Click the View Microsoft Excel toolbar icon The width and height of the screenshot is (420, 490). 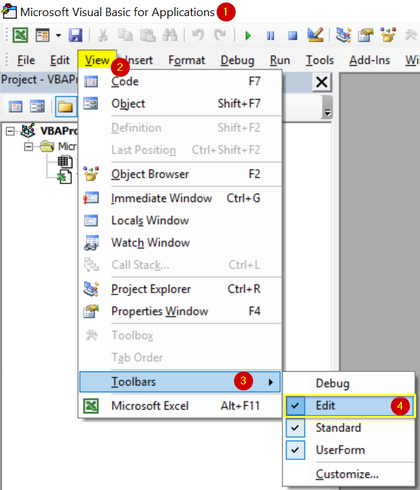(x=20, y=35)
